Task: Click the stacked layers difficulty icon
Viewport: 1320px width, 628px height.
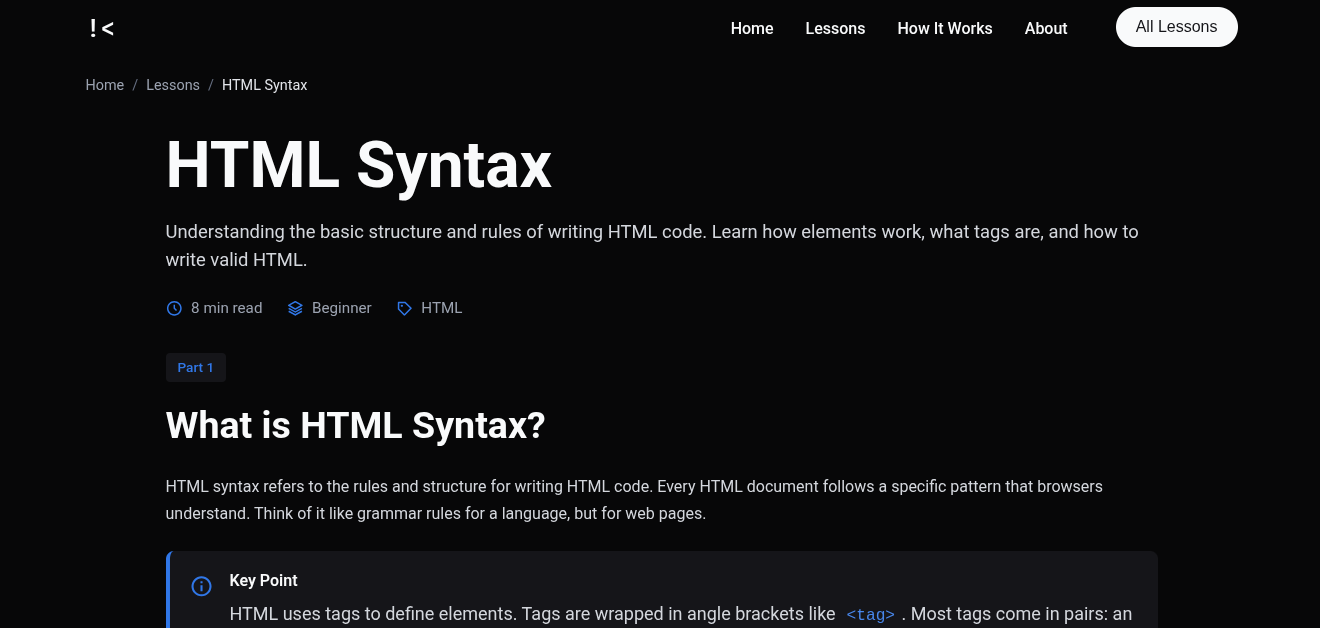Action: click(295, 309)
